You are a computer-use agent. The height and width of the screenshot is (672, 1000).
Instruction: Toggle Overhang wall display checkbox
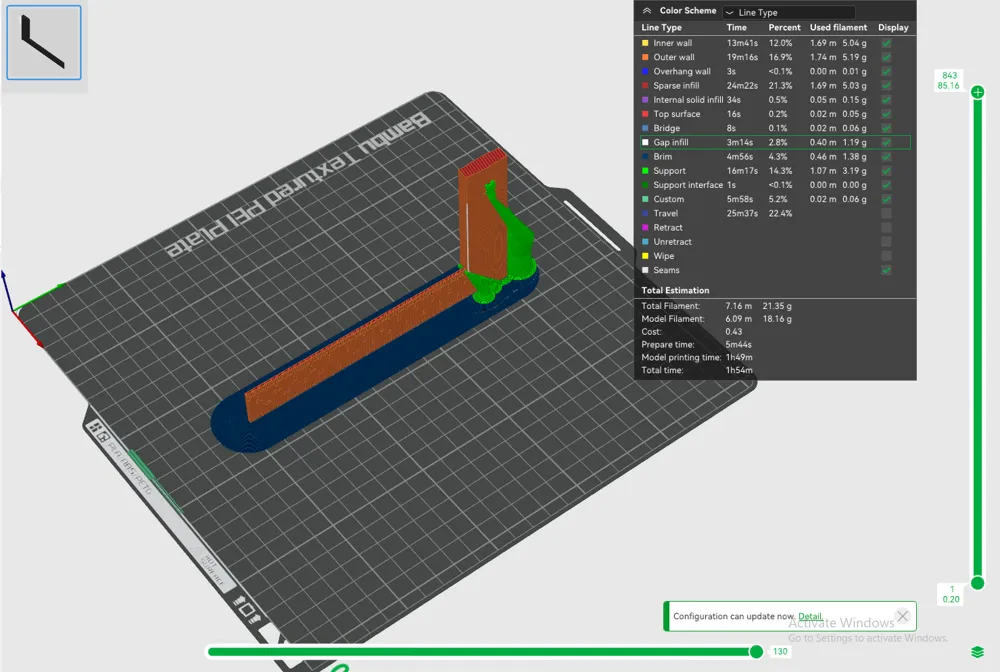click(x=886, y=71)
